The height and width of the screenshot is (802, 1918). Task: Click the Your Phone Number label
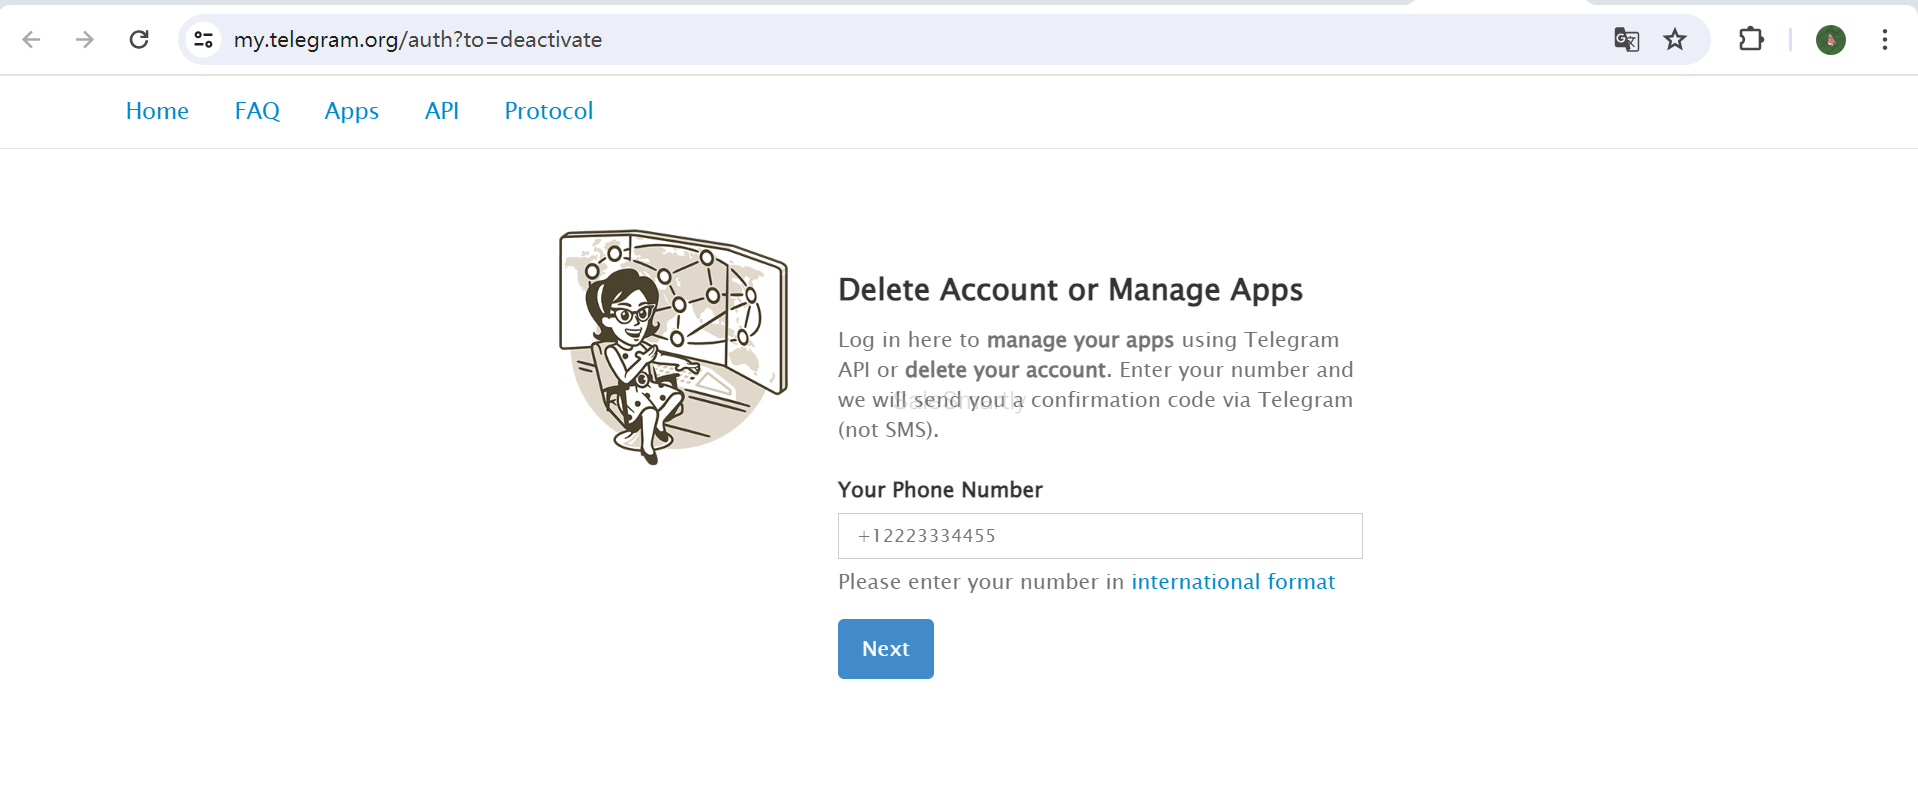click(939, 490)
